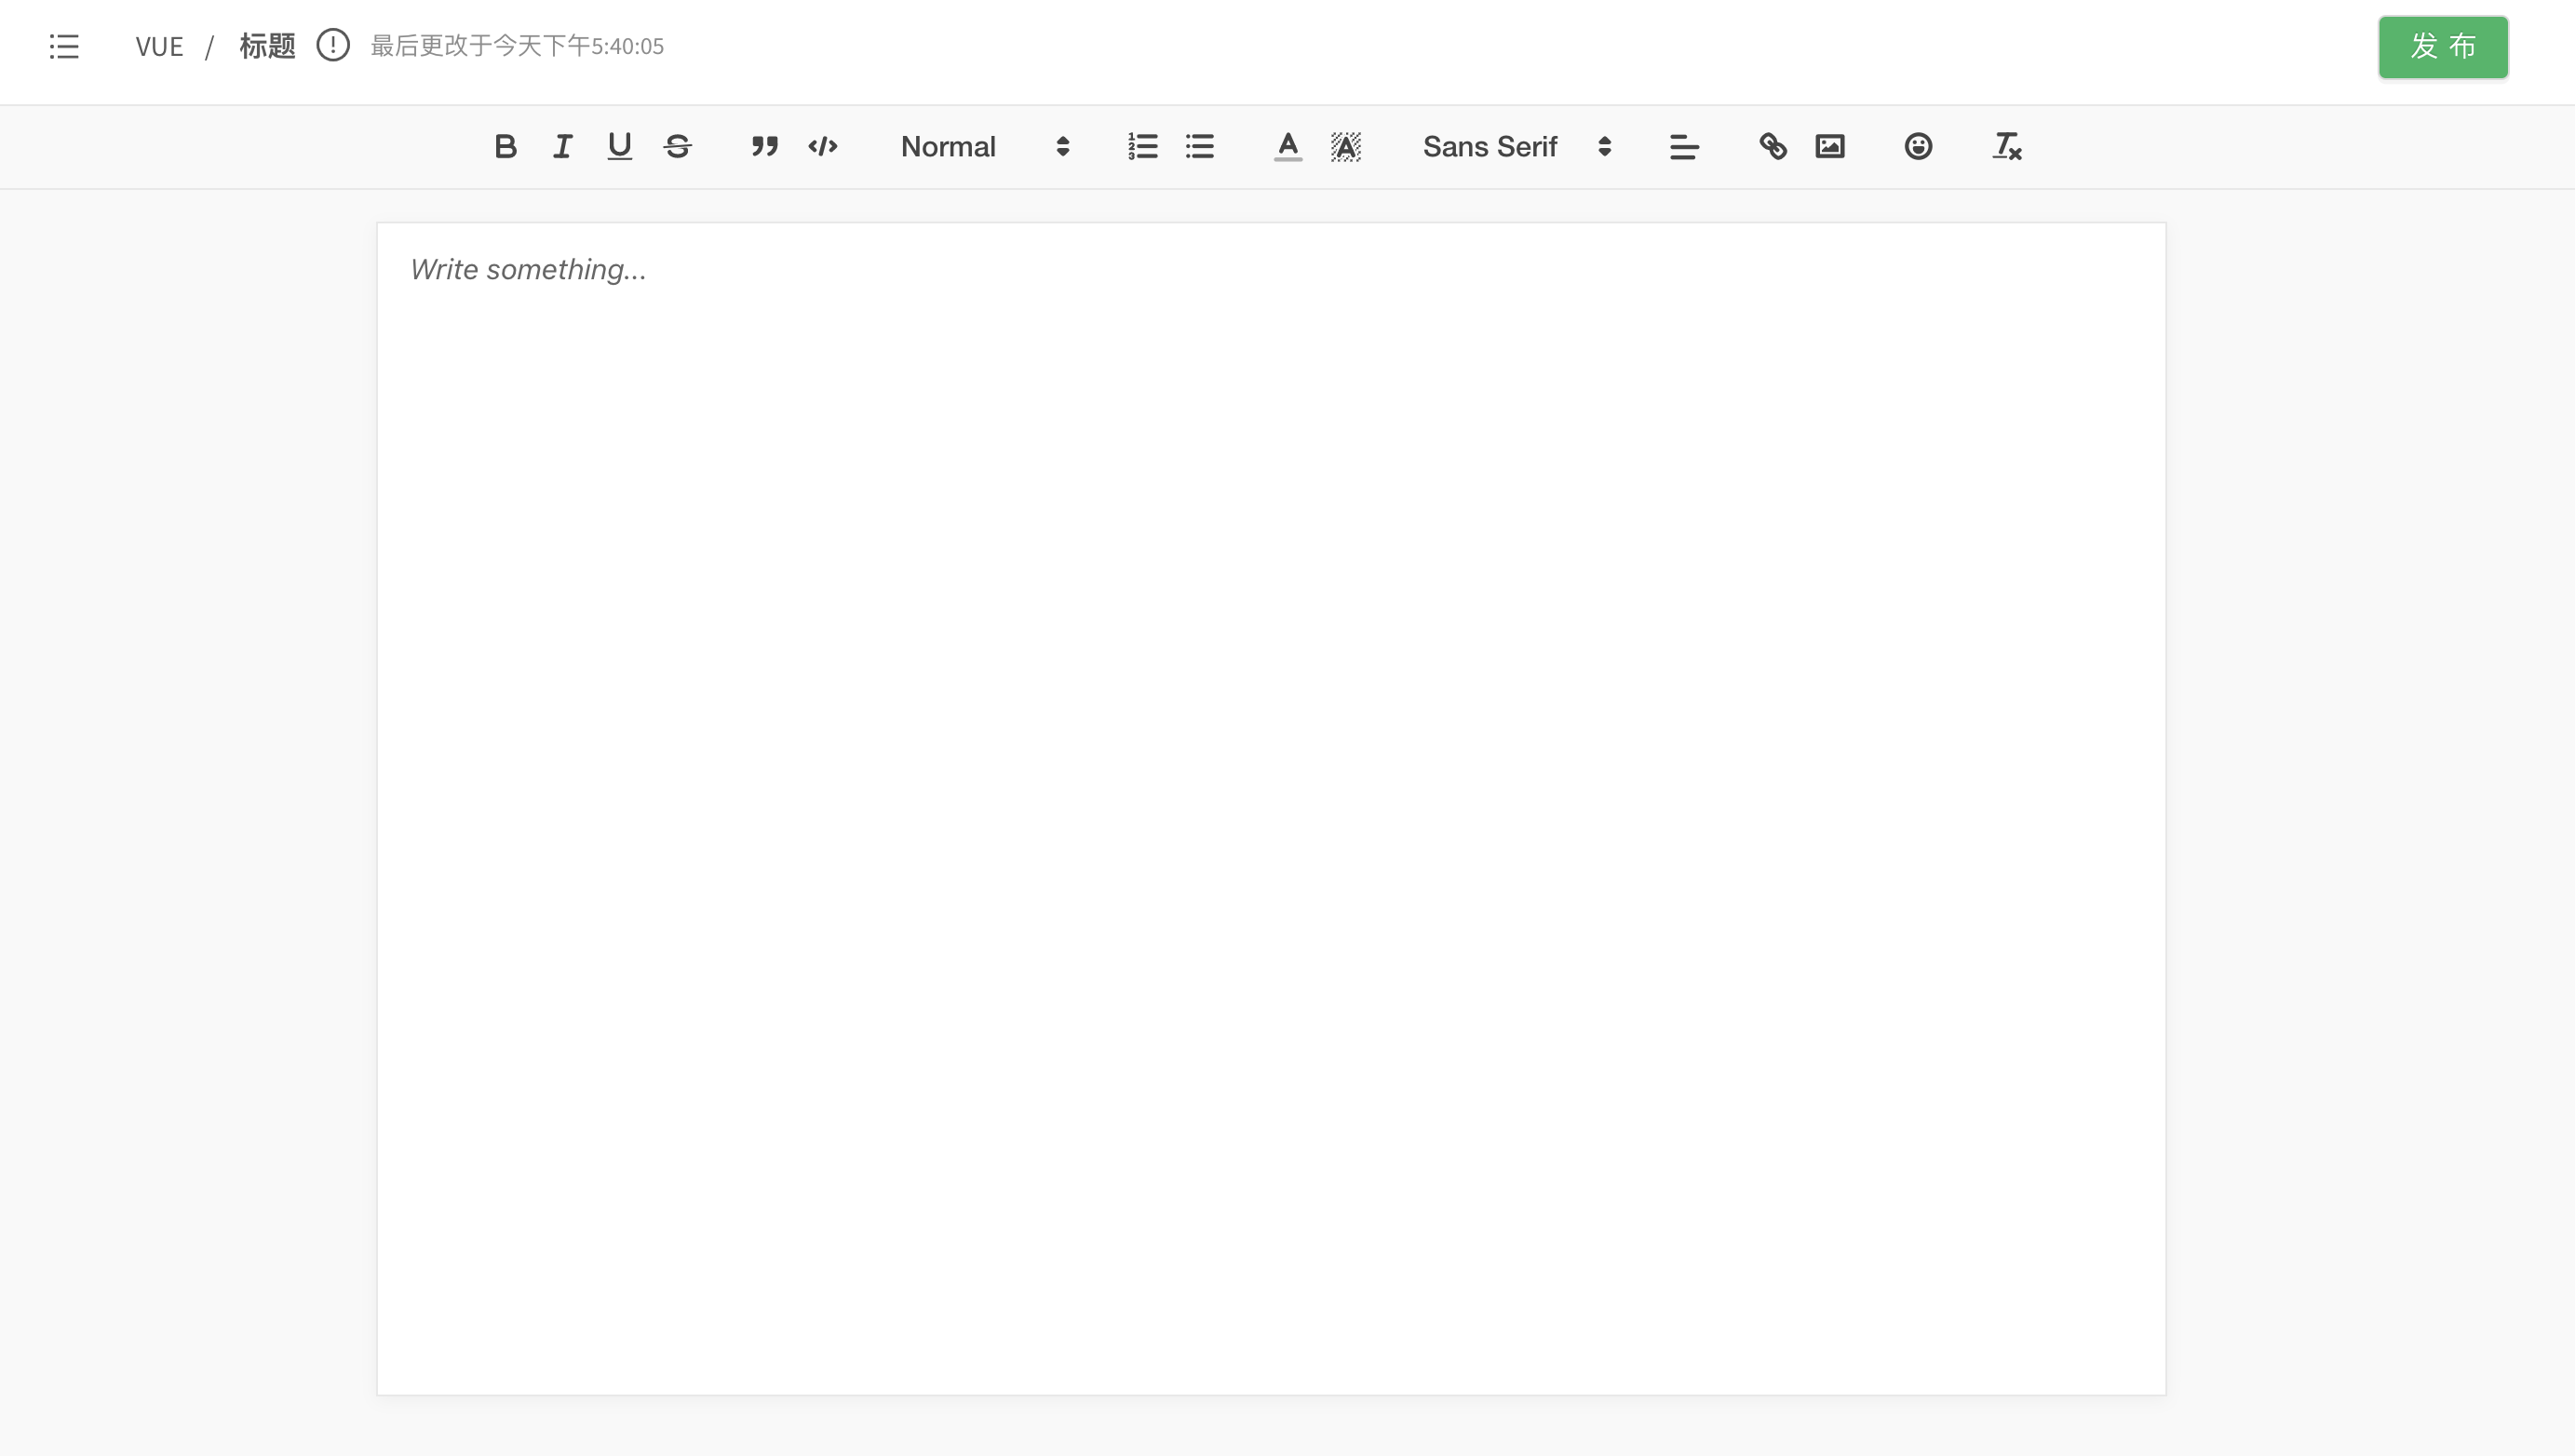Click the 最后更改于今天下午5:40:05 timestamp

517,46
